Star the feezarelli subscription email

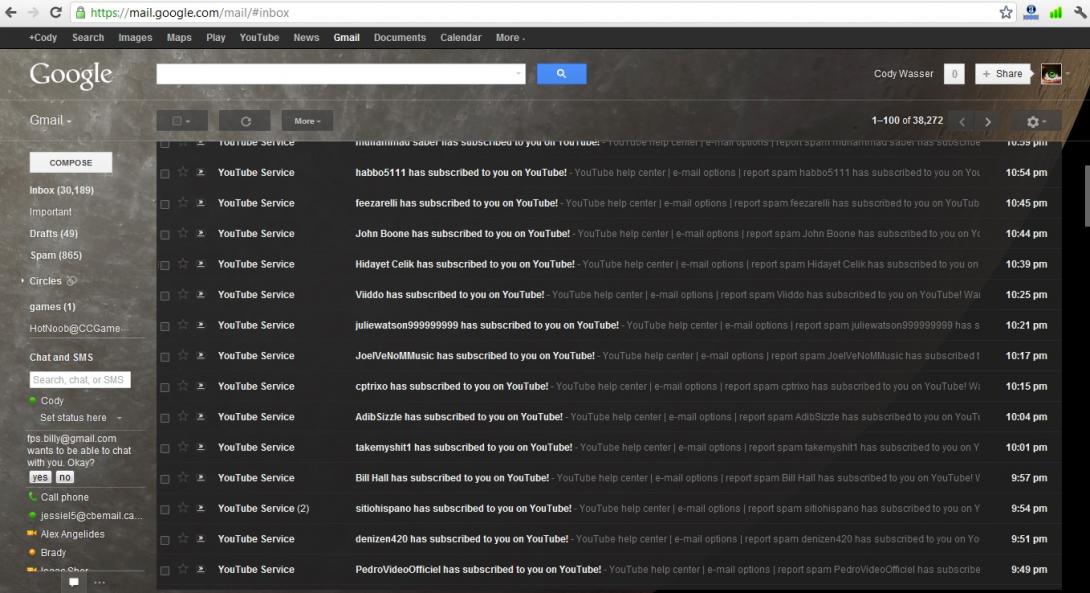[x=183, y=202]
